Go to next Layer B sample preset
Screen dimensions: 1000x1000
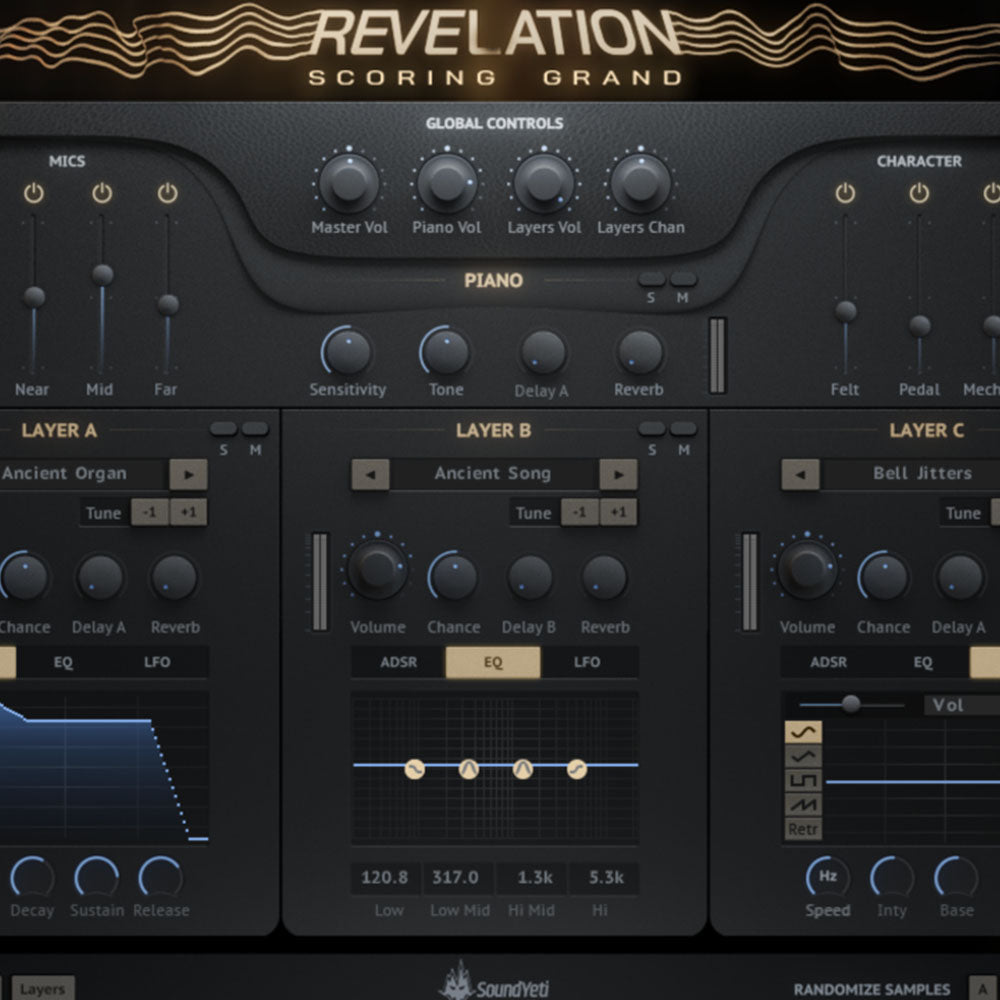coord(619,474)
